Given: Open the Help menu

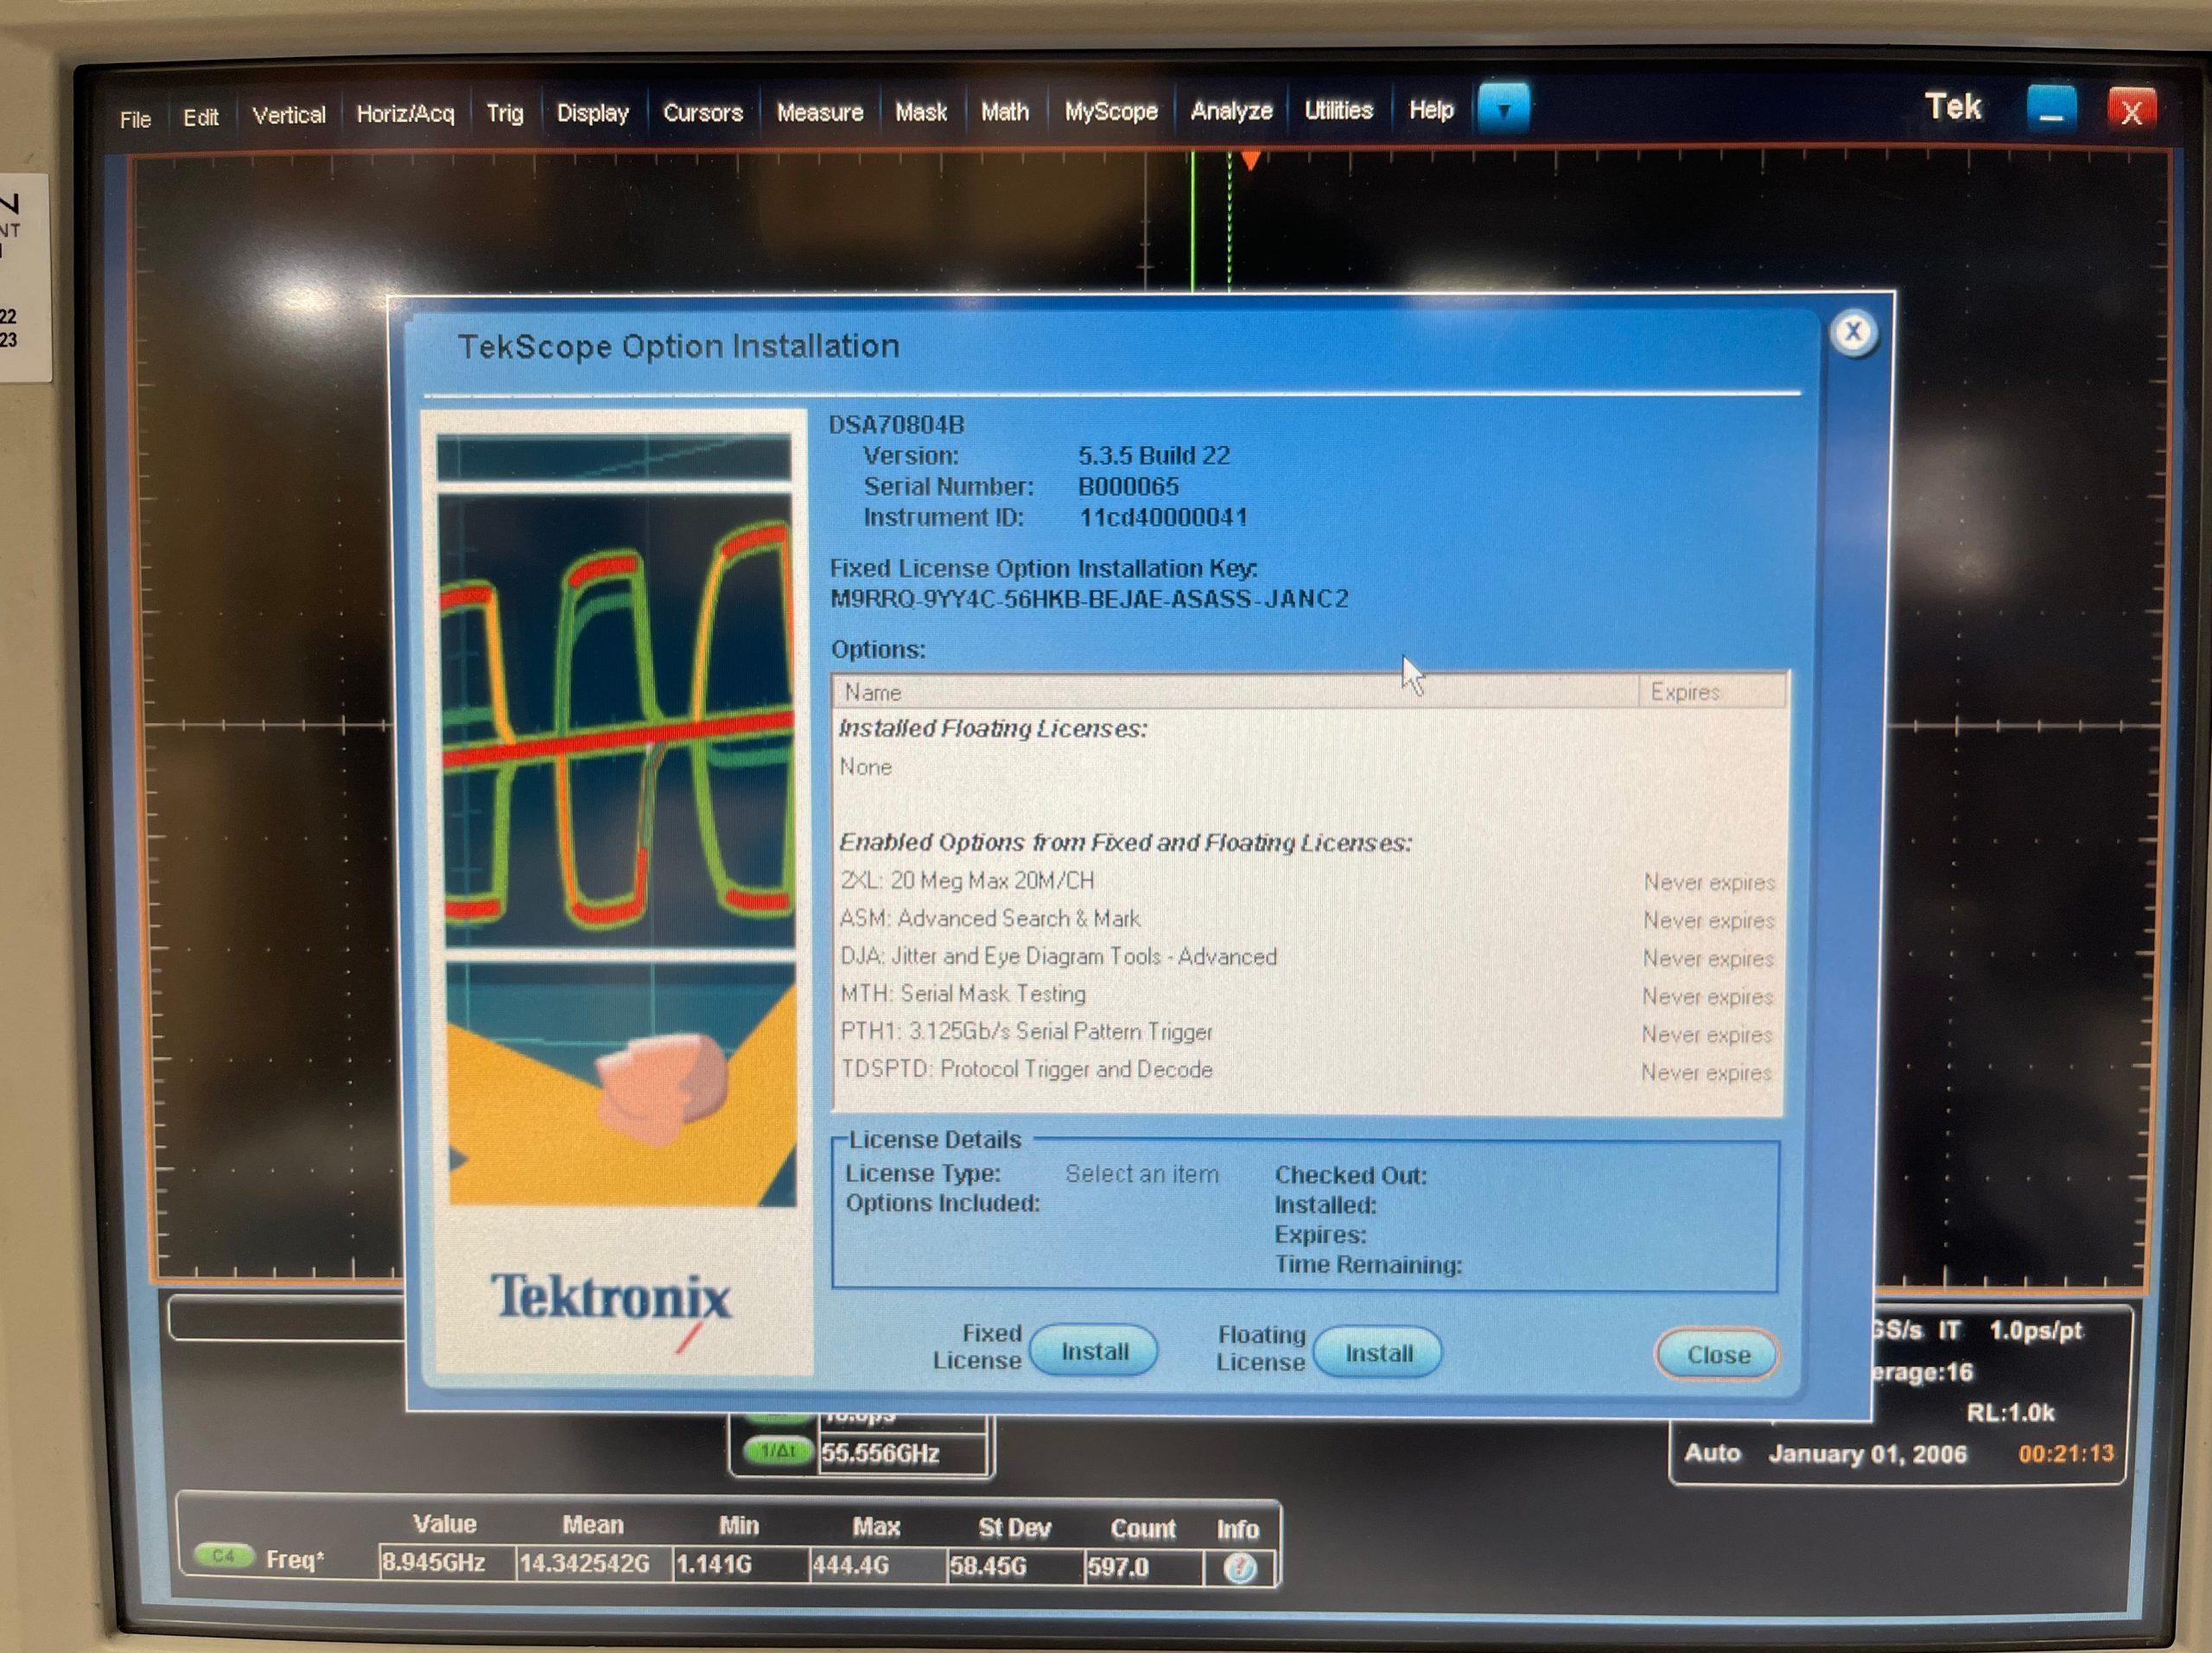Looking at the screenshot, I should tap(1430, 110).
